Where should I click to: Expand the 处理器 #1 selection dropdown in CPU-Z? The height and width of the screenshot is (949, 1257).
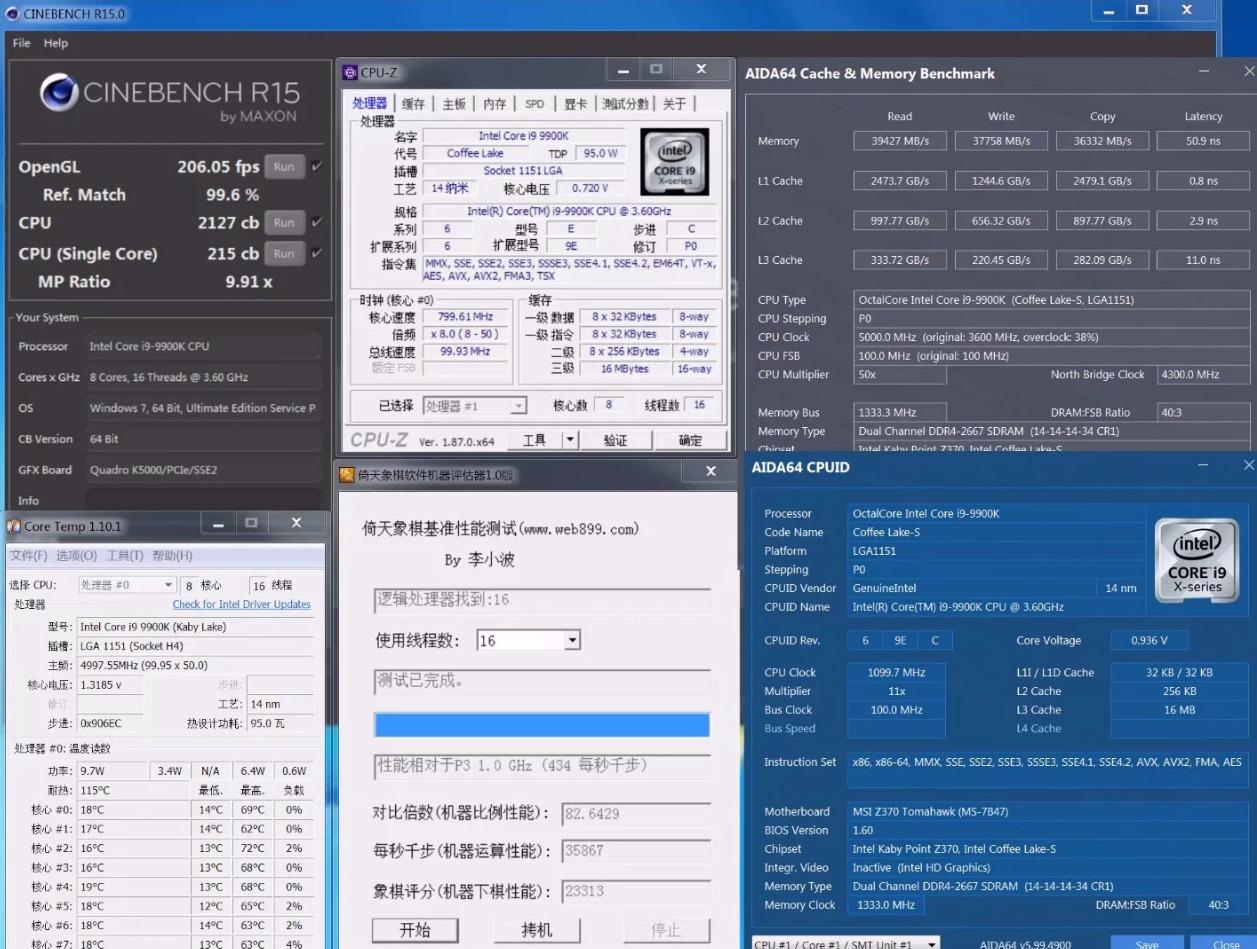[x=518, y=406]
